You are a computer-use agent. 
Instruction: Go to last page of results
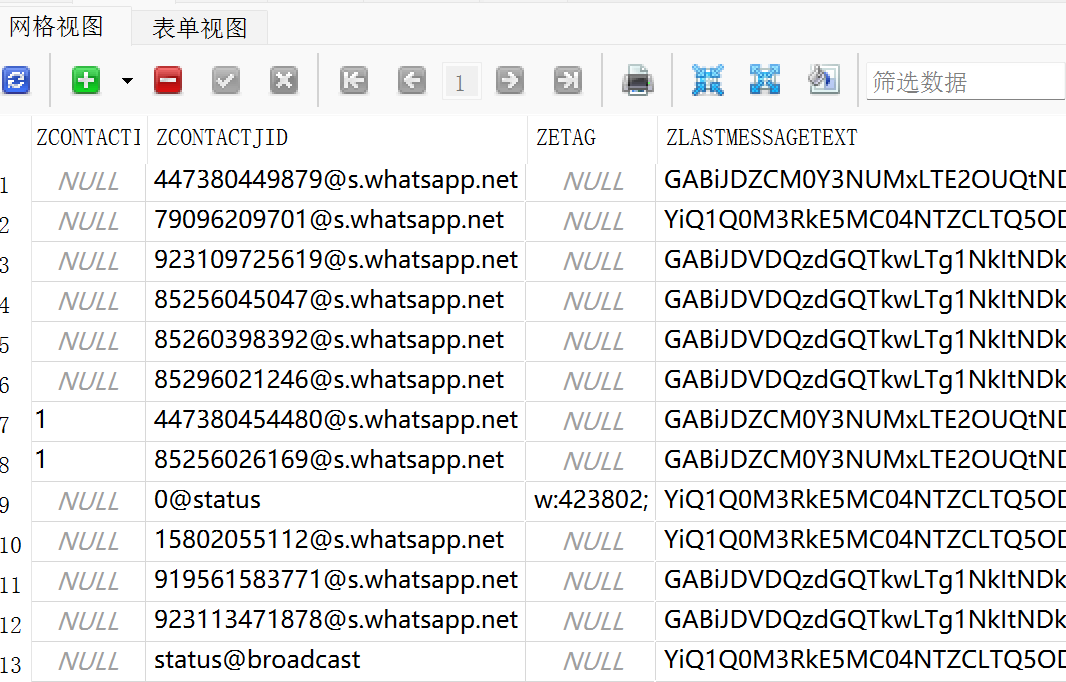click(x=568, y=81)
